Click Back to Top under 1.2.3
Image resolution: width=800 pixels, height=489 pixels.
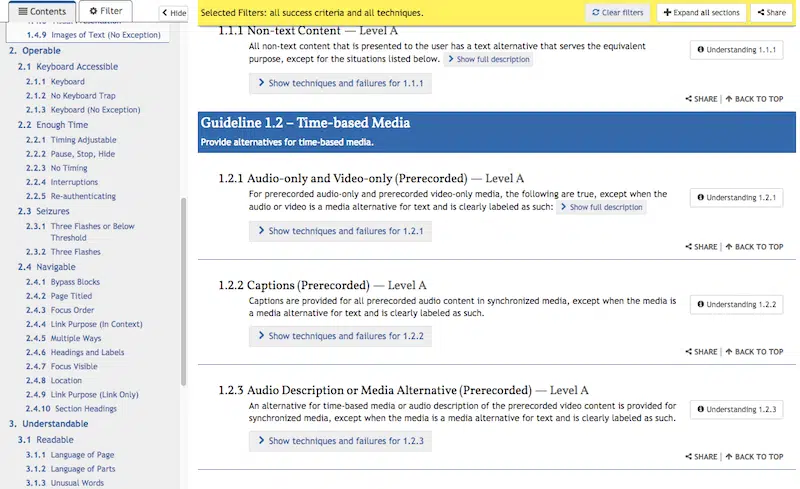[755, 457]
